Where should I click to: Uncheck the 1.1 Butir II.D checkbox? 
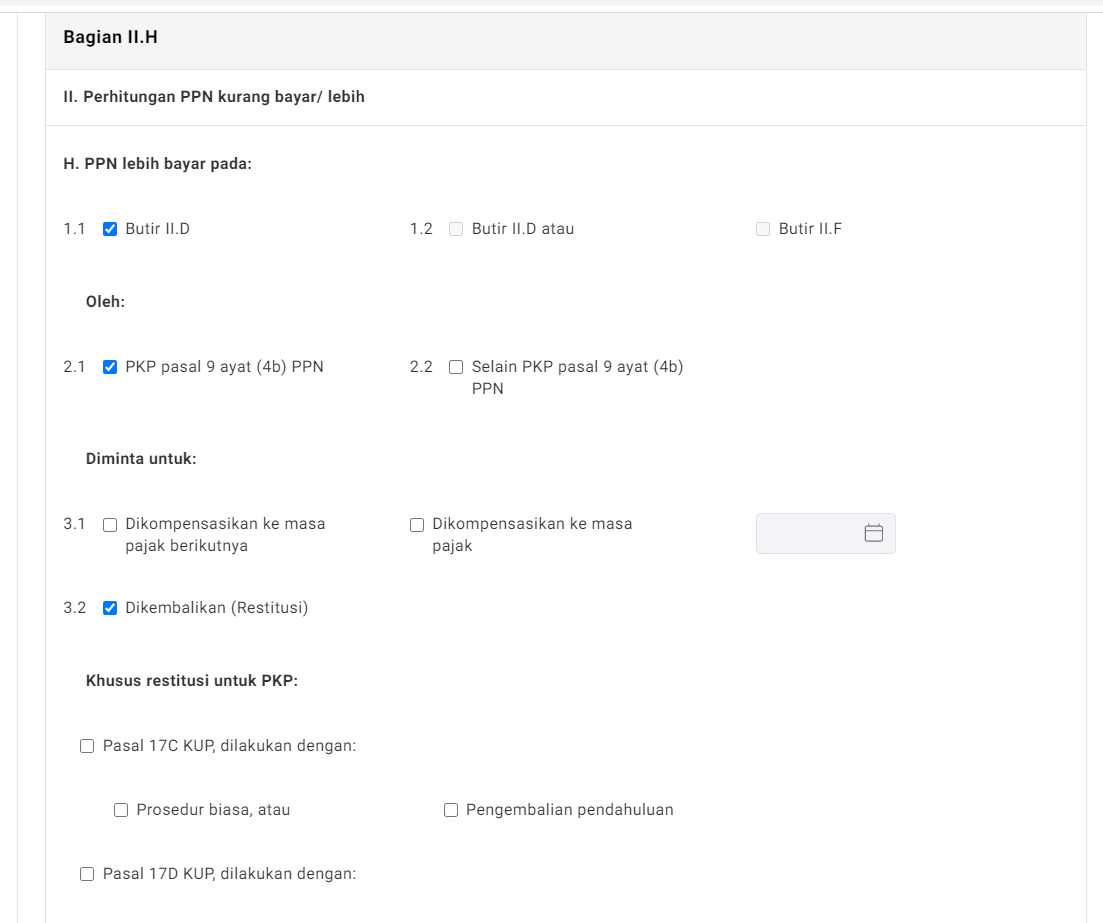(110, 229)
